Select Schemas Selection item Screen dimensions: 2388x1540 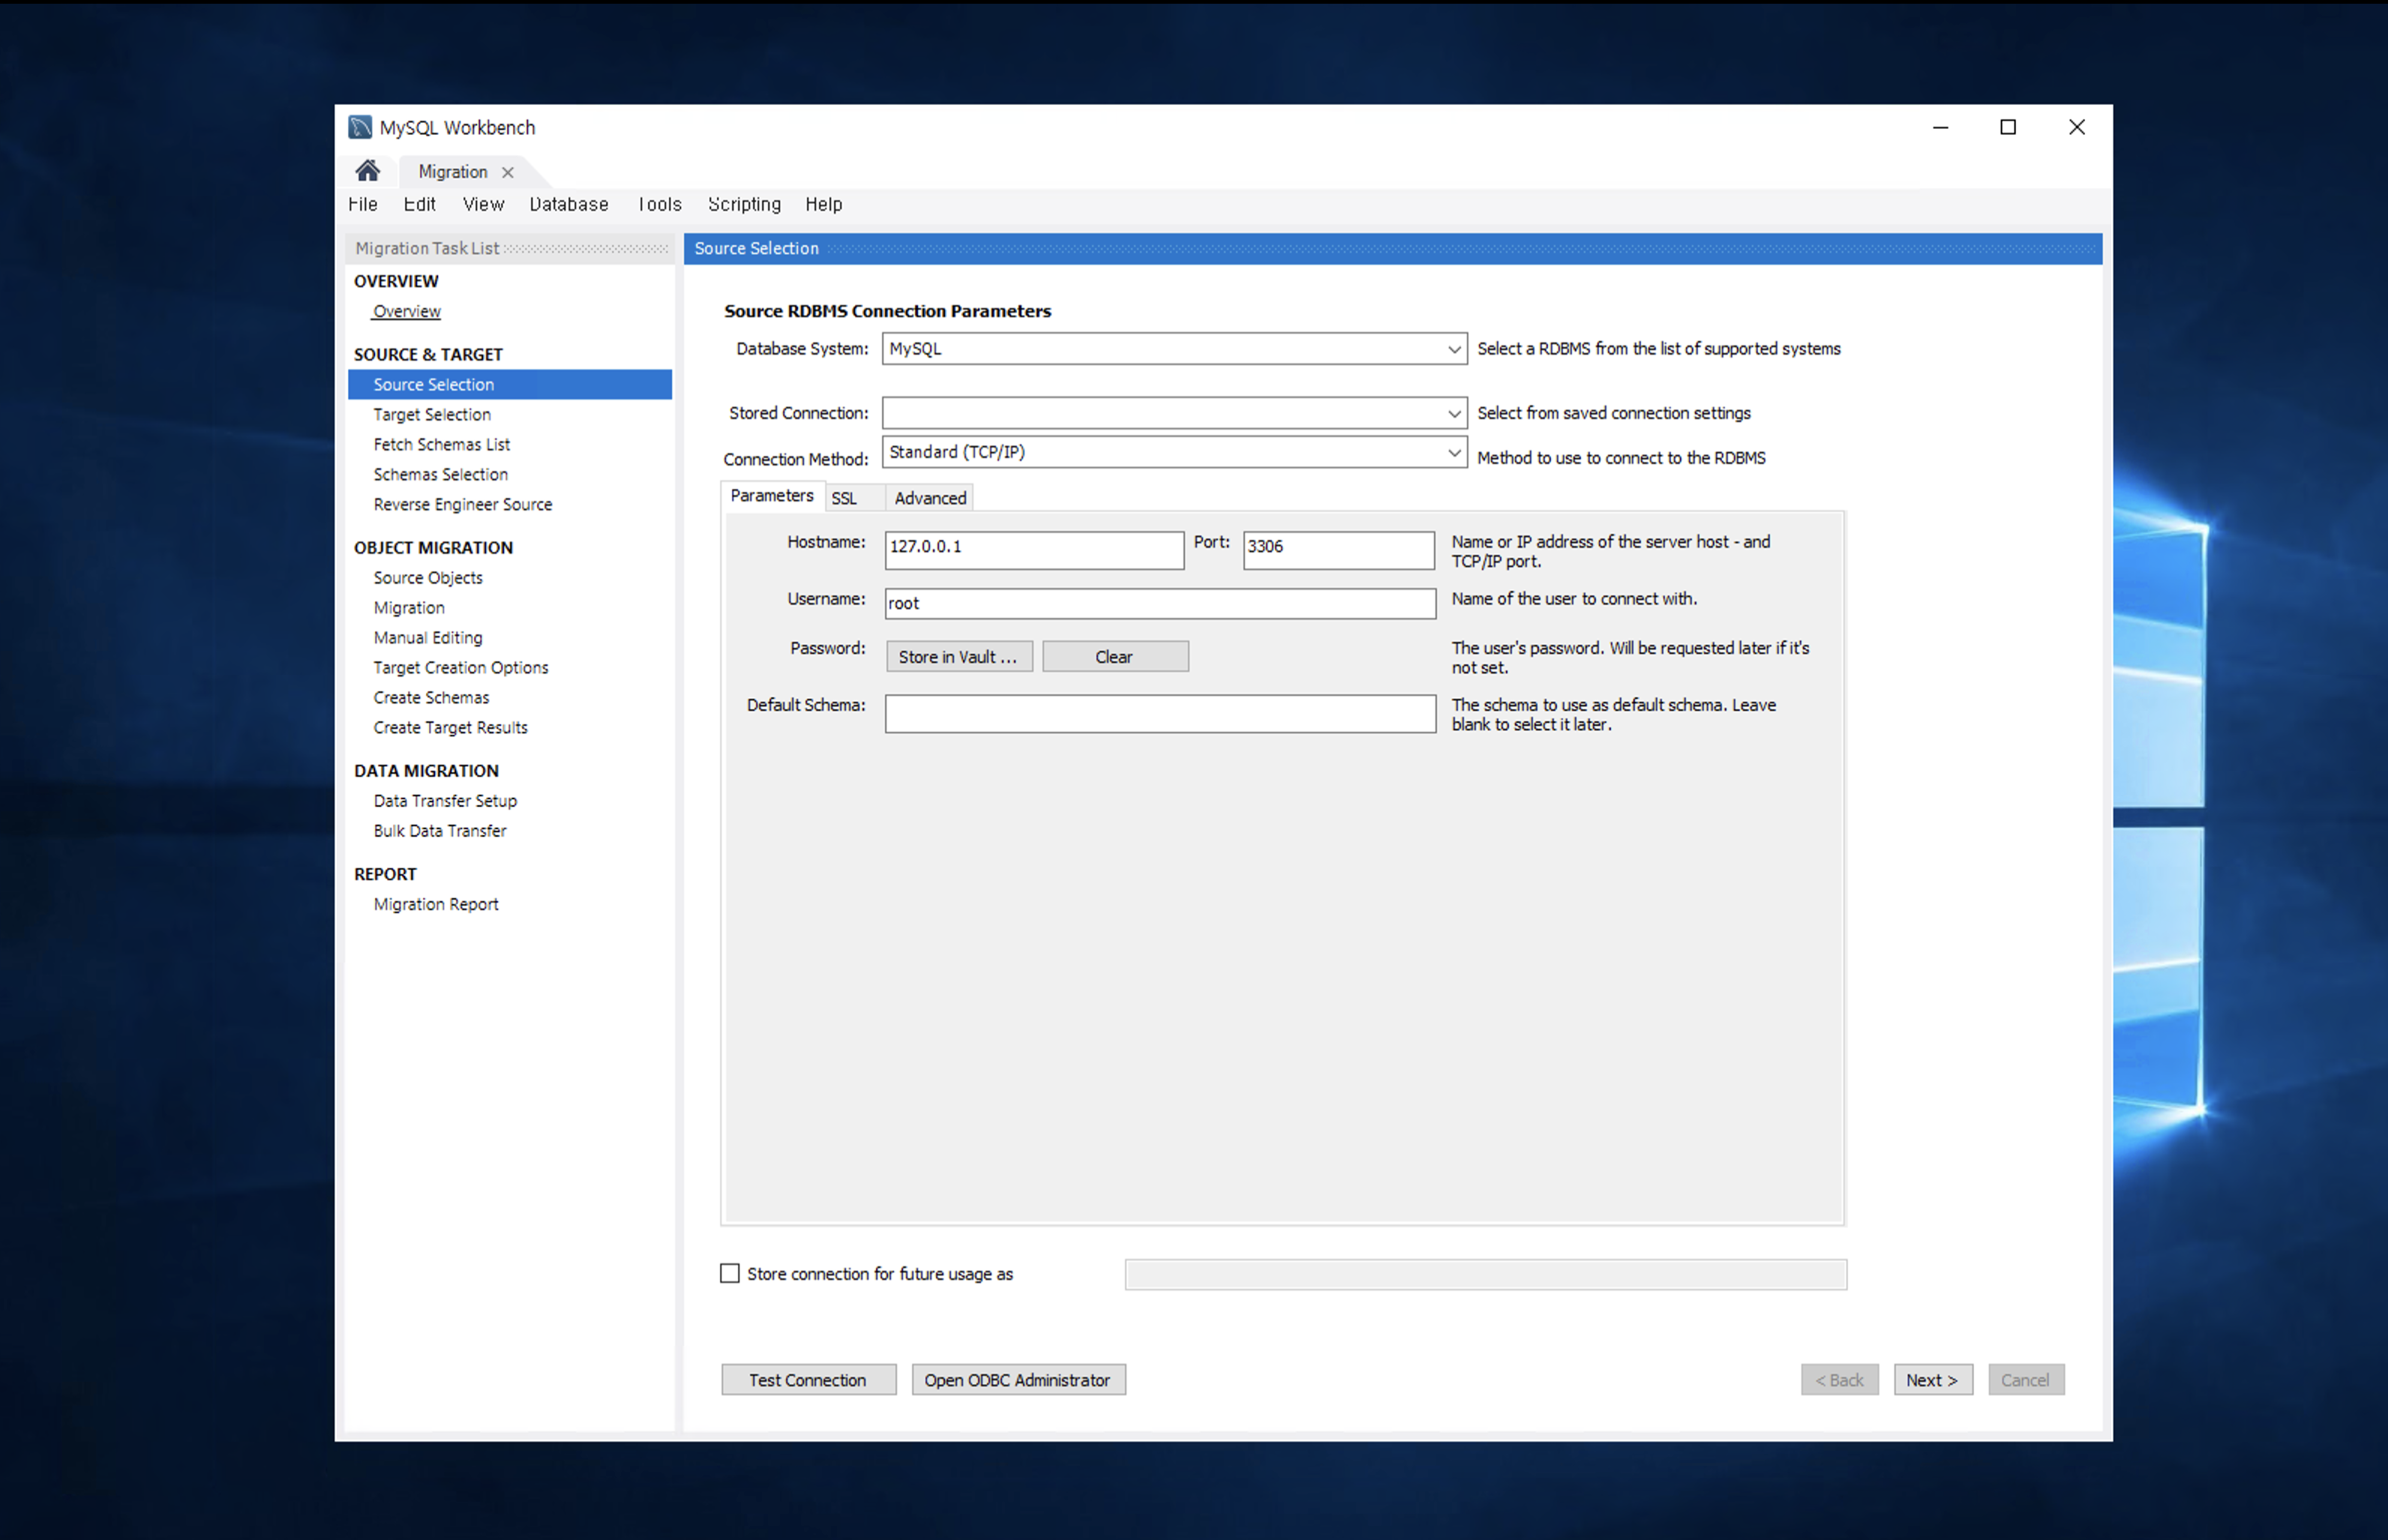pos(441,474)
